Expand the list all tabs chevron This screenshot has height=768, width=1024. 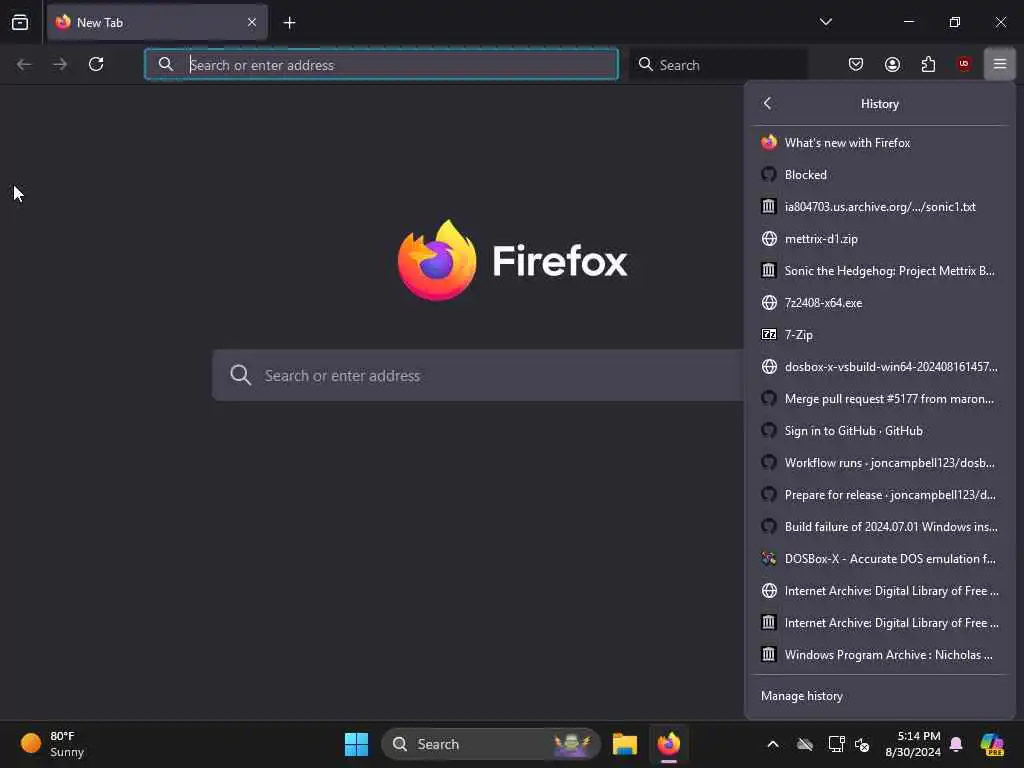[825, 22]
